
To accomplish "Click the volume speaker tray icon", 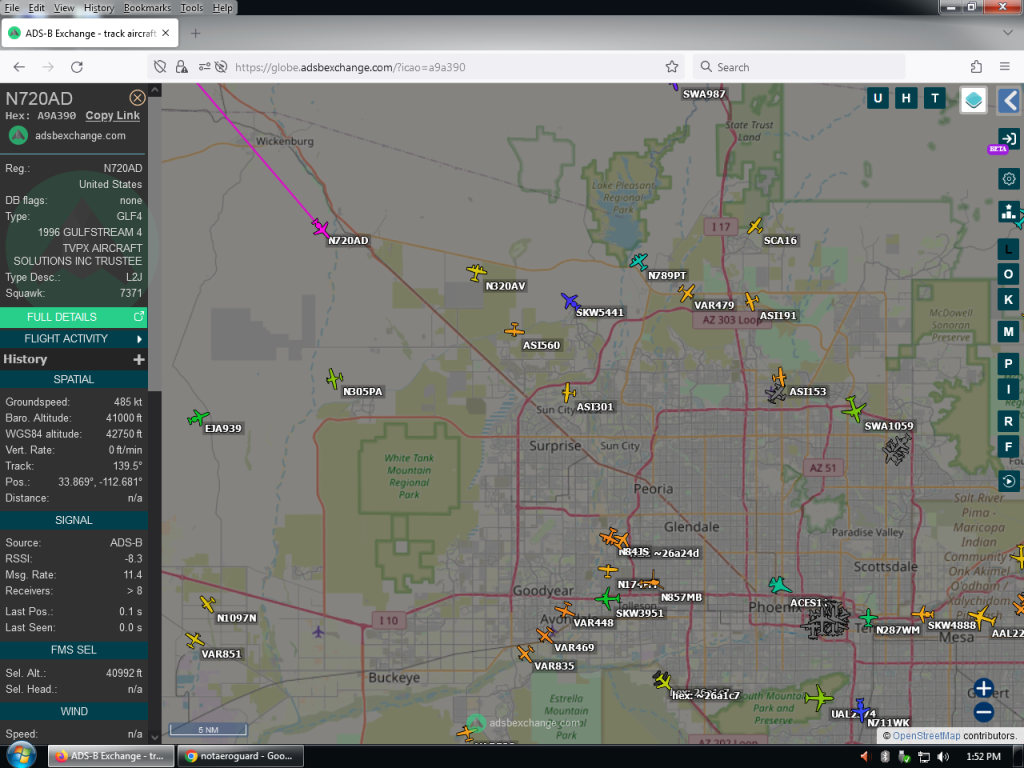I will (943, 756).
